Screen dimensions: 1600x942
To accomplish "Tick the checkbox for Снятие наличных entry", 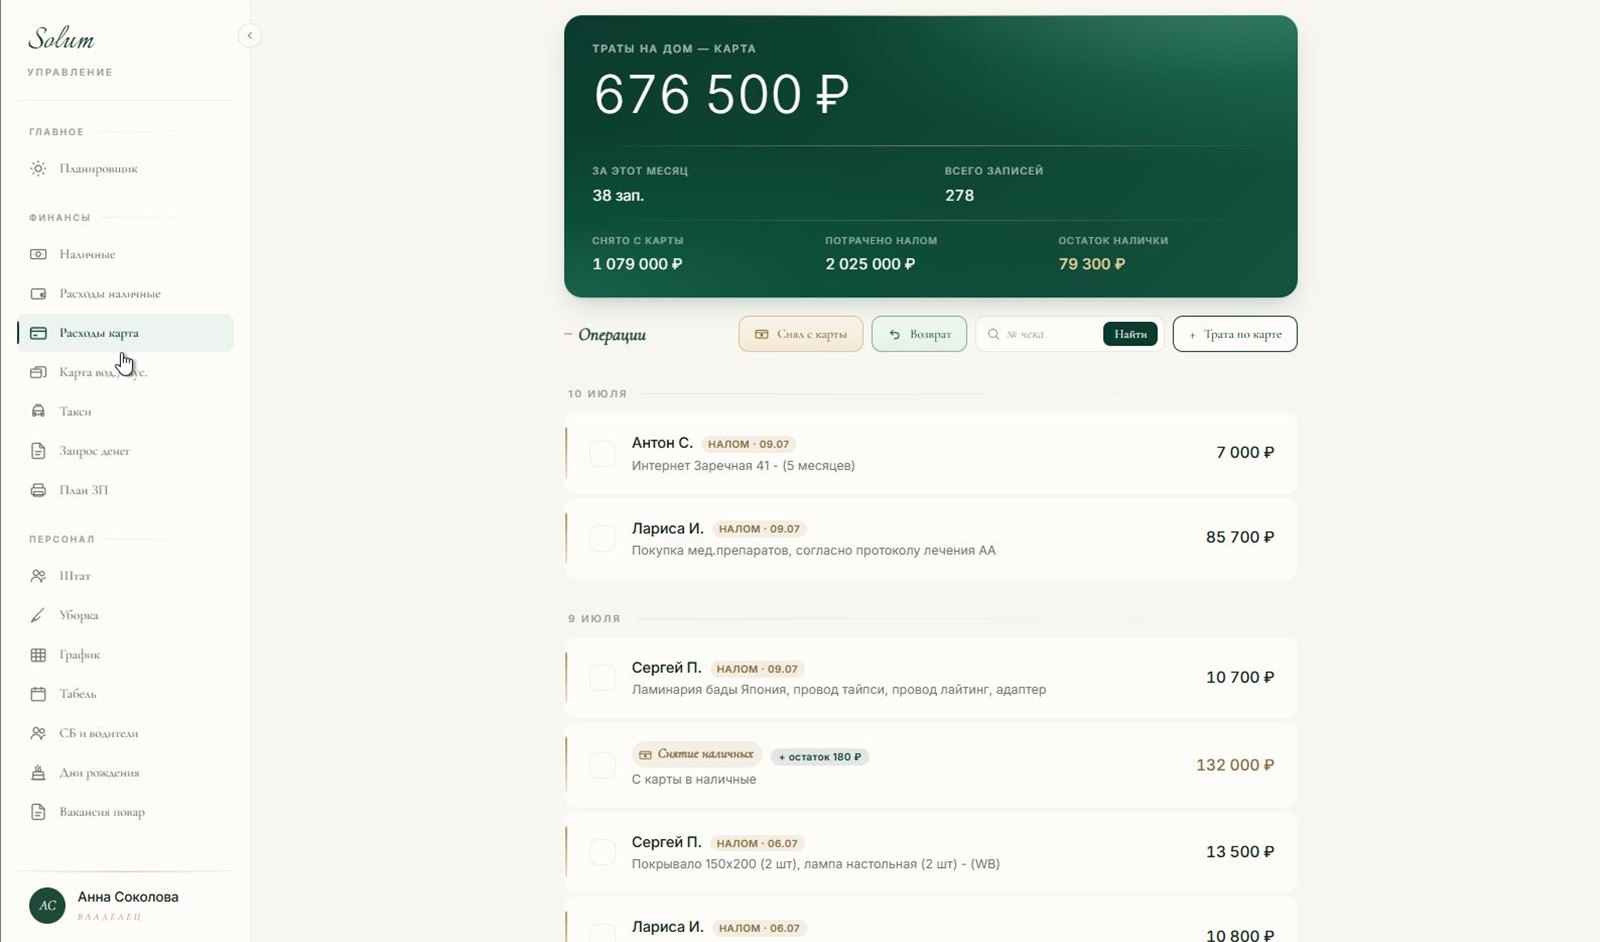I will (x=602, y=765).
